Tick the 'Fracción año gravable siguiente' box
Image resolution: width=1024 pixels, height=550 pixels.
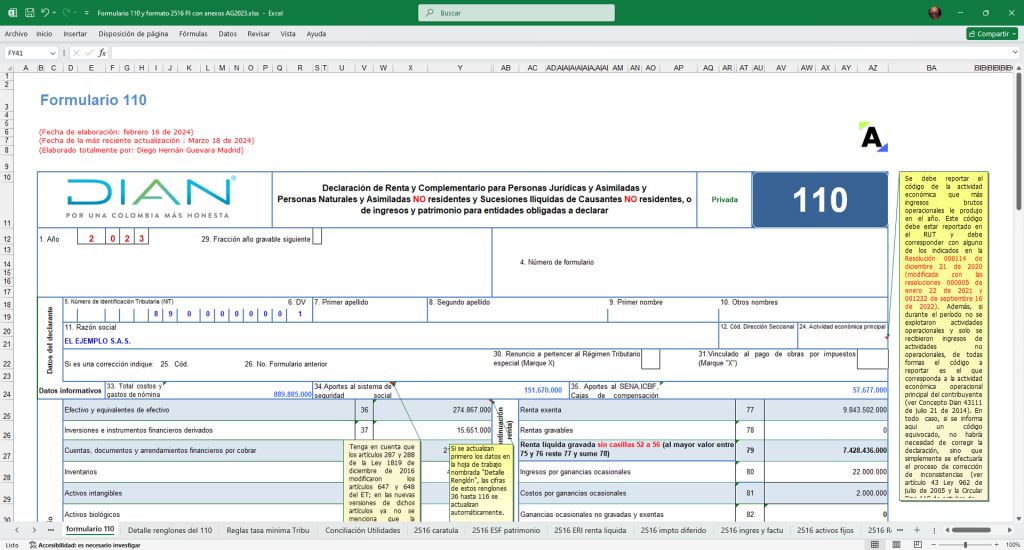tap(317, 236)
